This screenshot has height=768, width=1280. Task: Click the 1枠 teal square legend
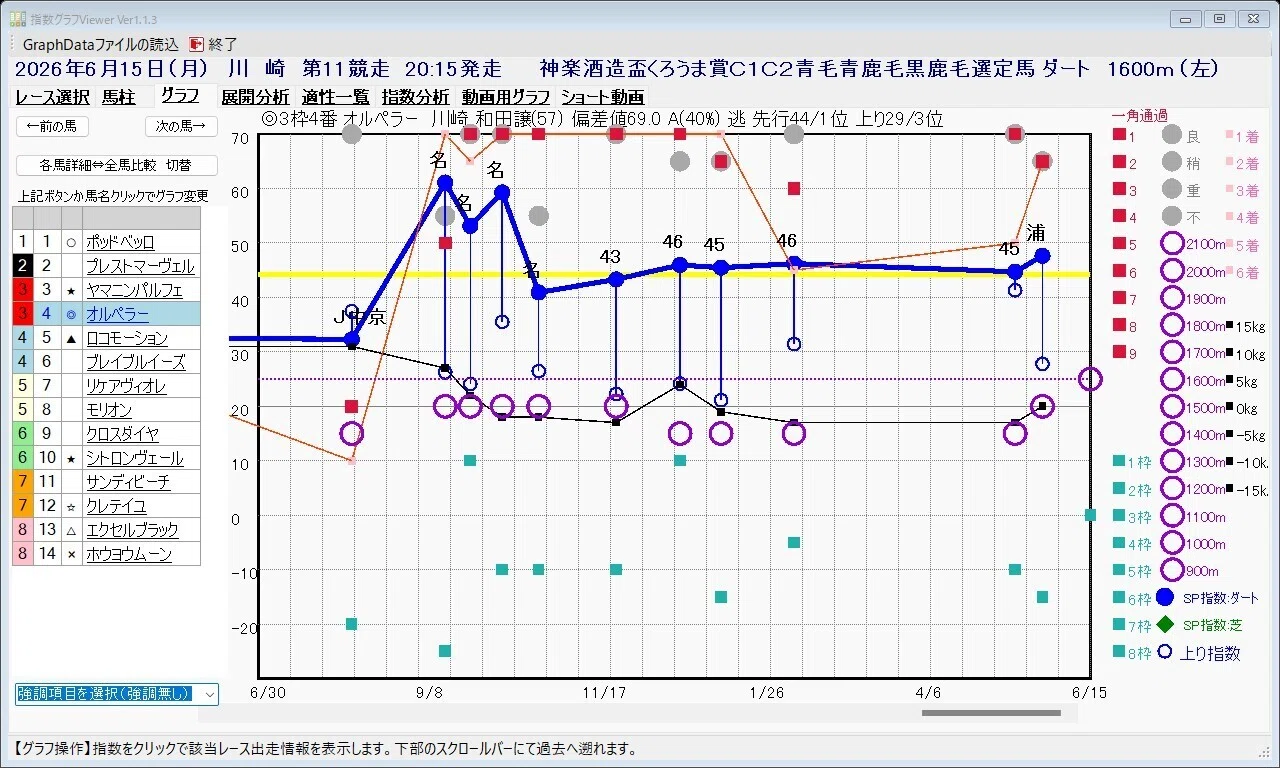pos(1119,462)
